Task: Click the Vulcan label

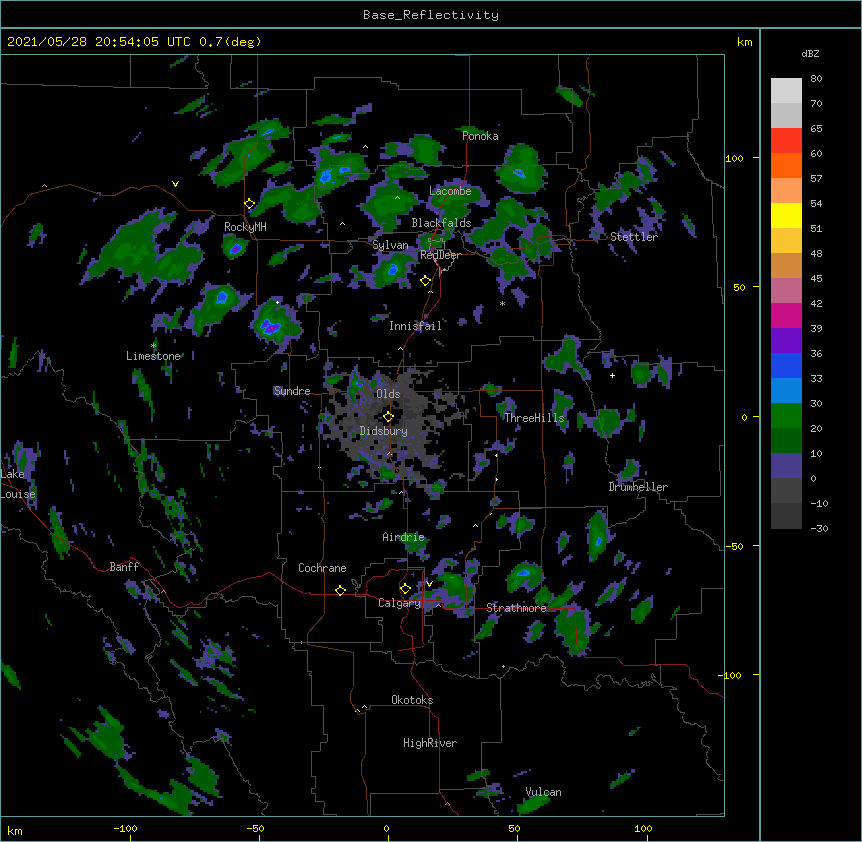Action: coord(543,792)
